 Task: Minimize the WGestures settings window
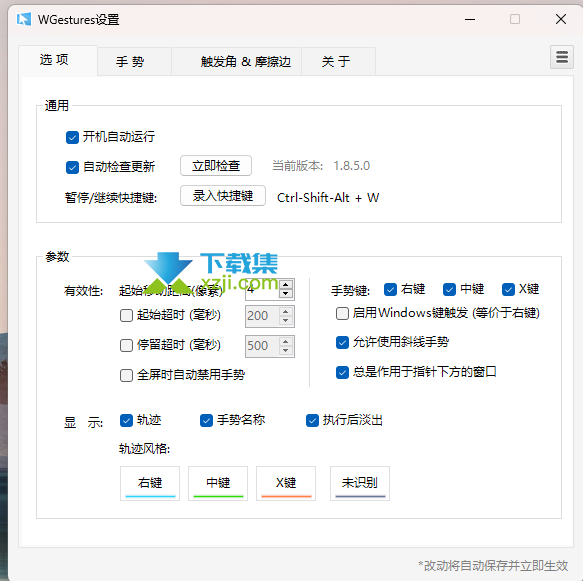470,19
